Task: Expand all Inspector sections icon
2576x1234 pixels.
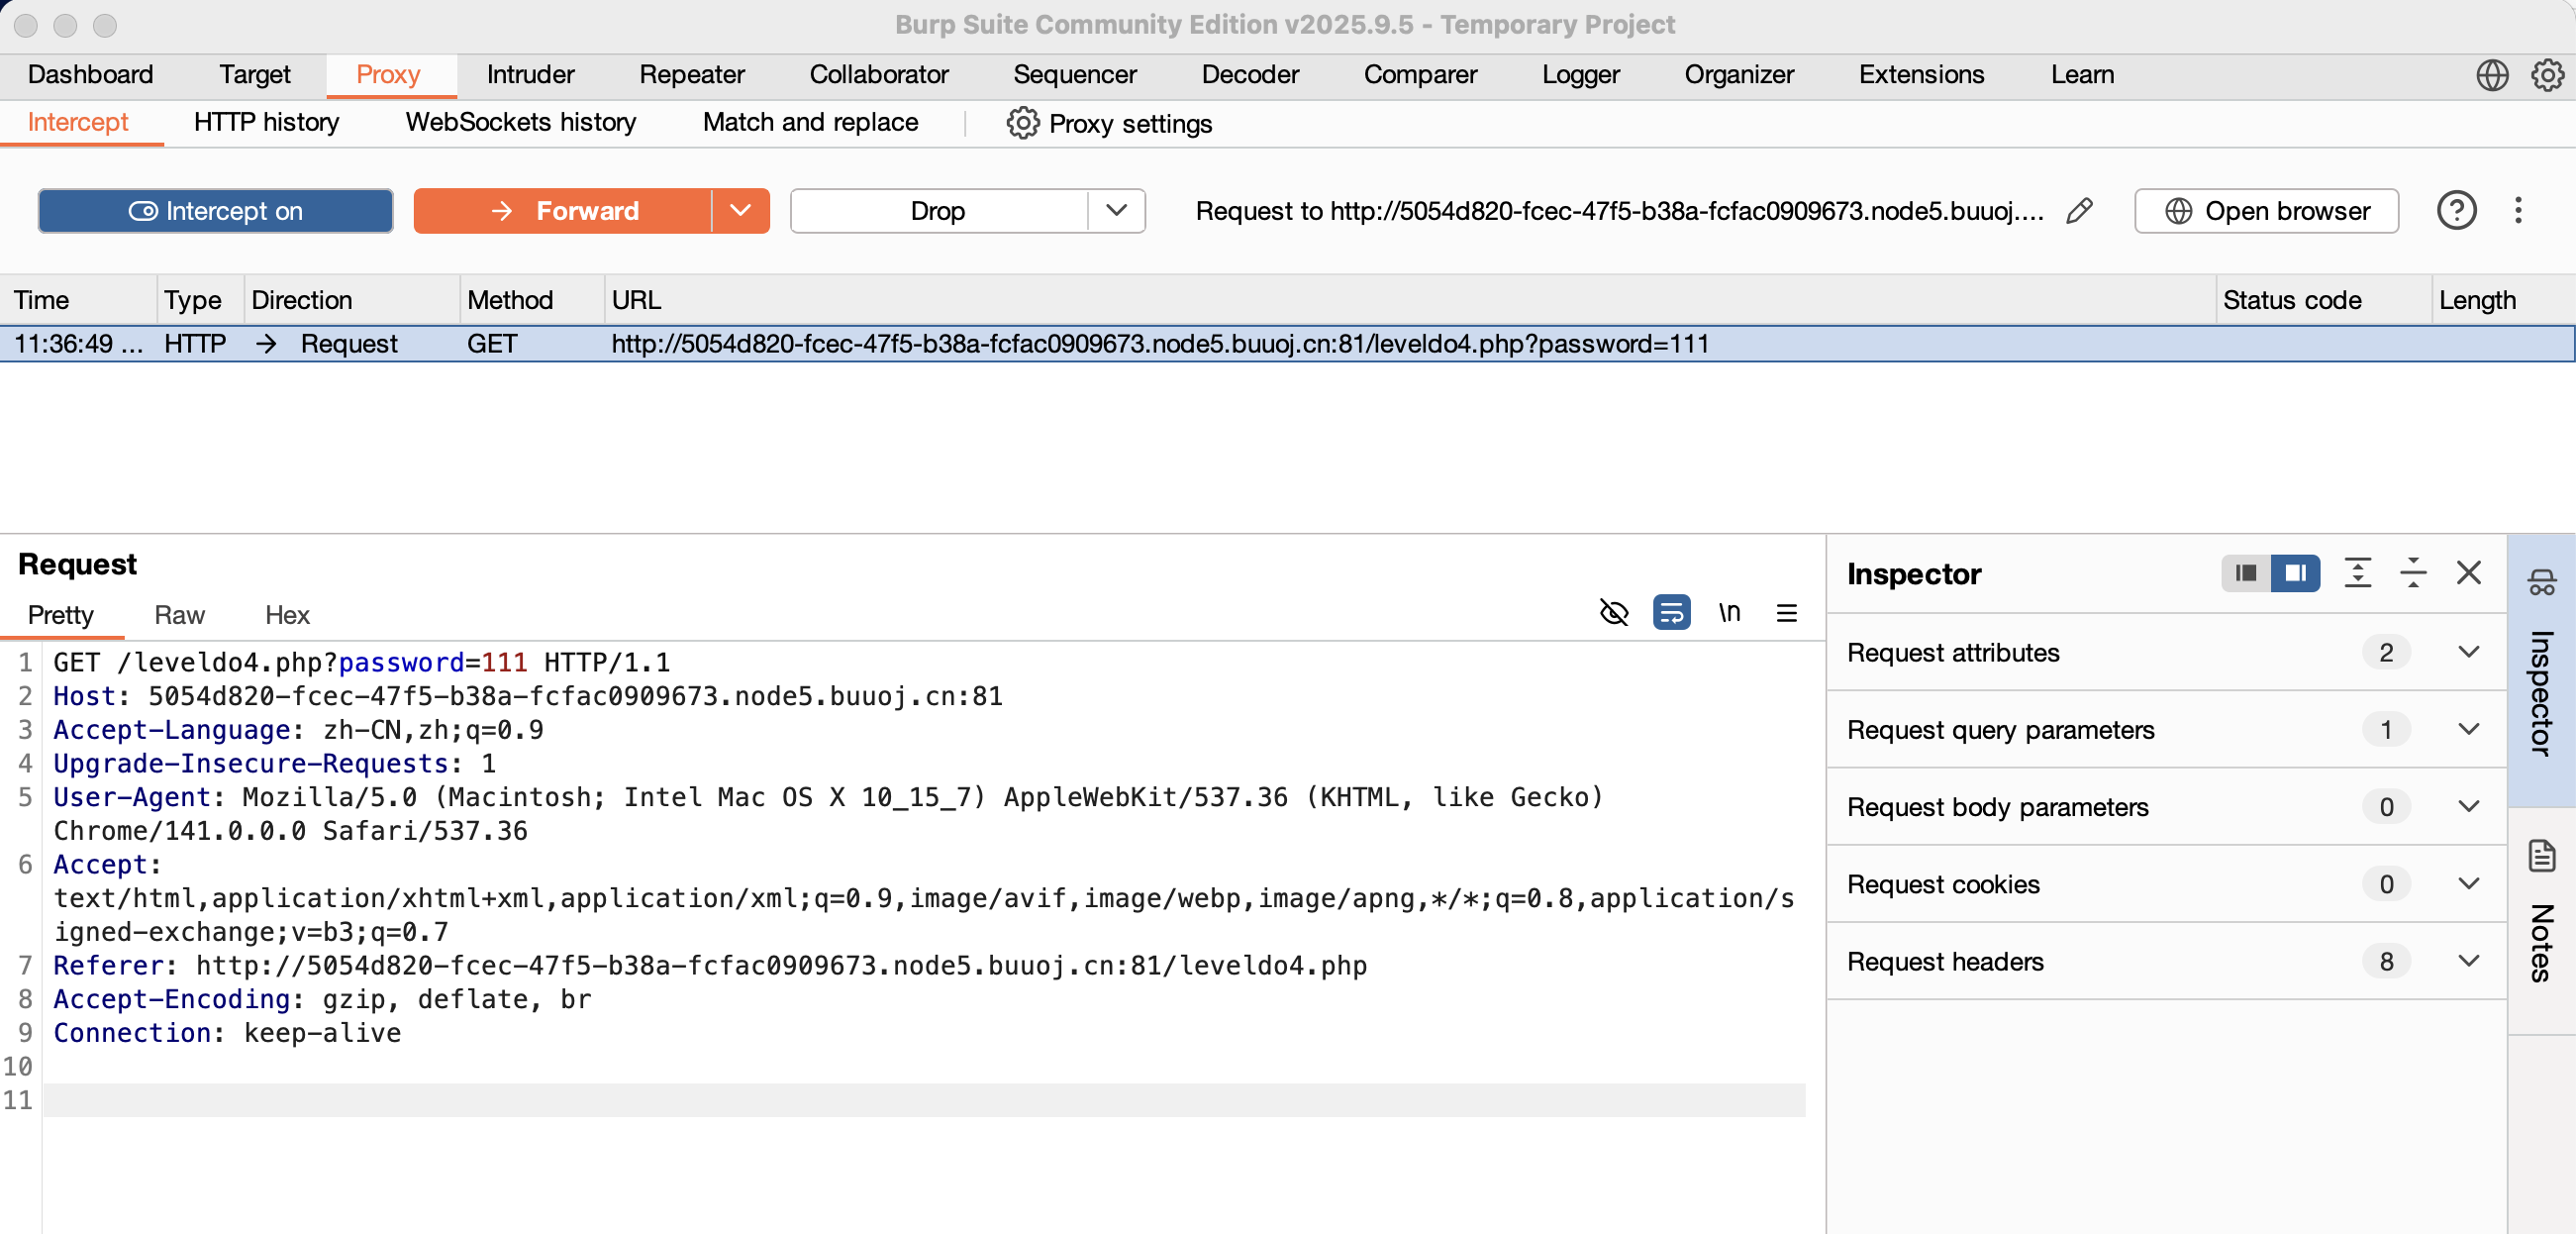Action: pos(2357,573)
